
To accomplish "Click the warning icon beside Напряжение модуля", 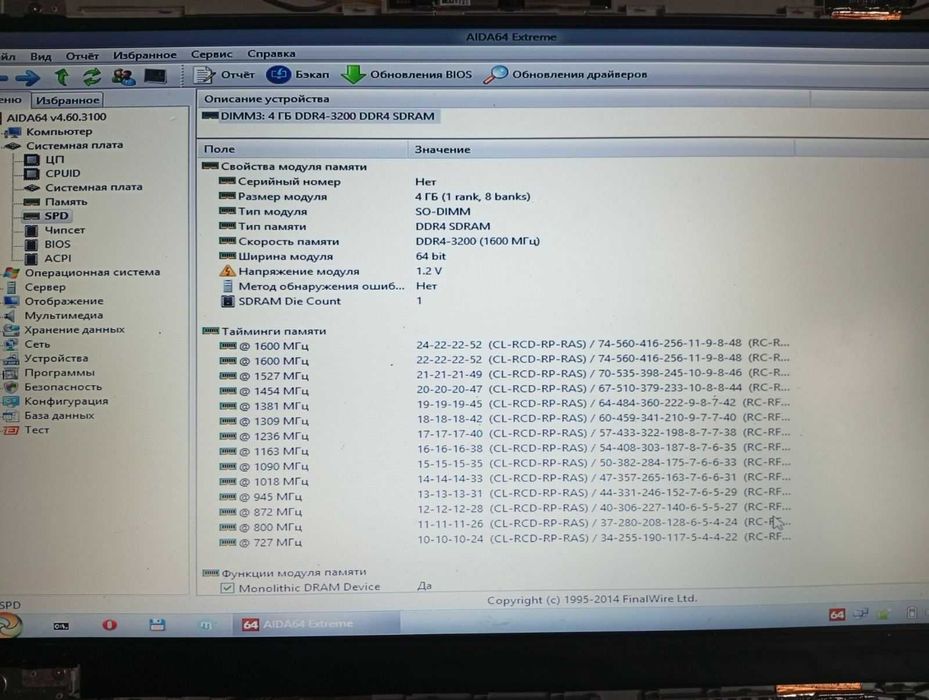I will tap(228, 271).
